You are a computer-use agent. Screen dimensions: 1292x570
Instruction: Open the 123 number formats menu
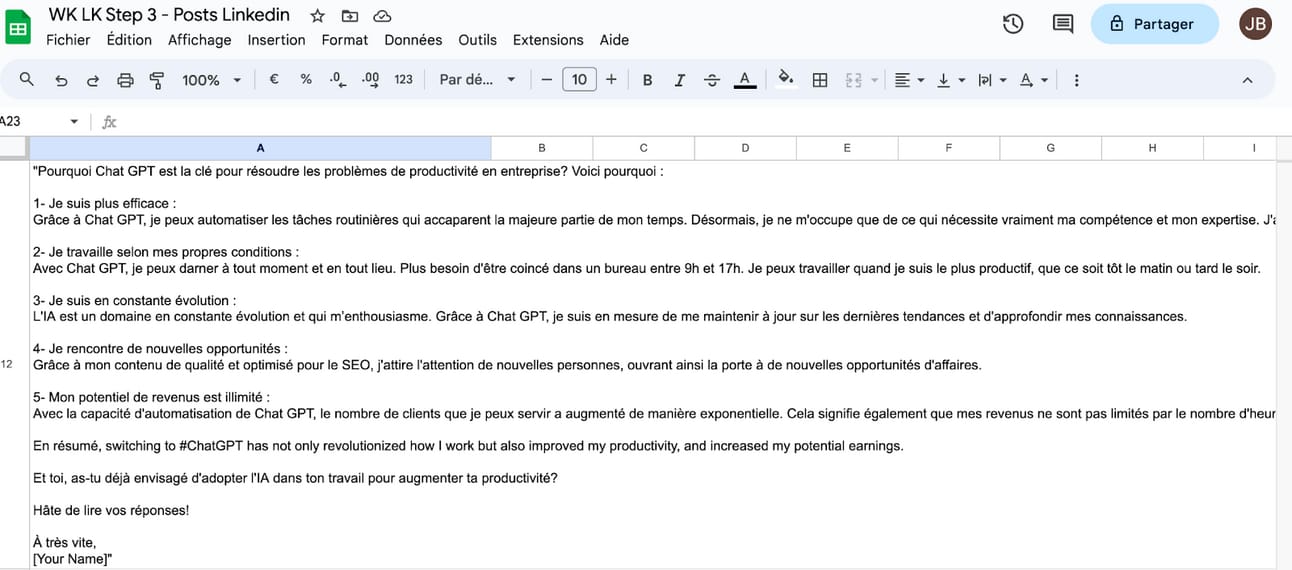click(403, 79)
